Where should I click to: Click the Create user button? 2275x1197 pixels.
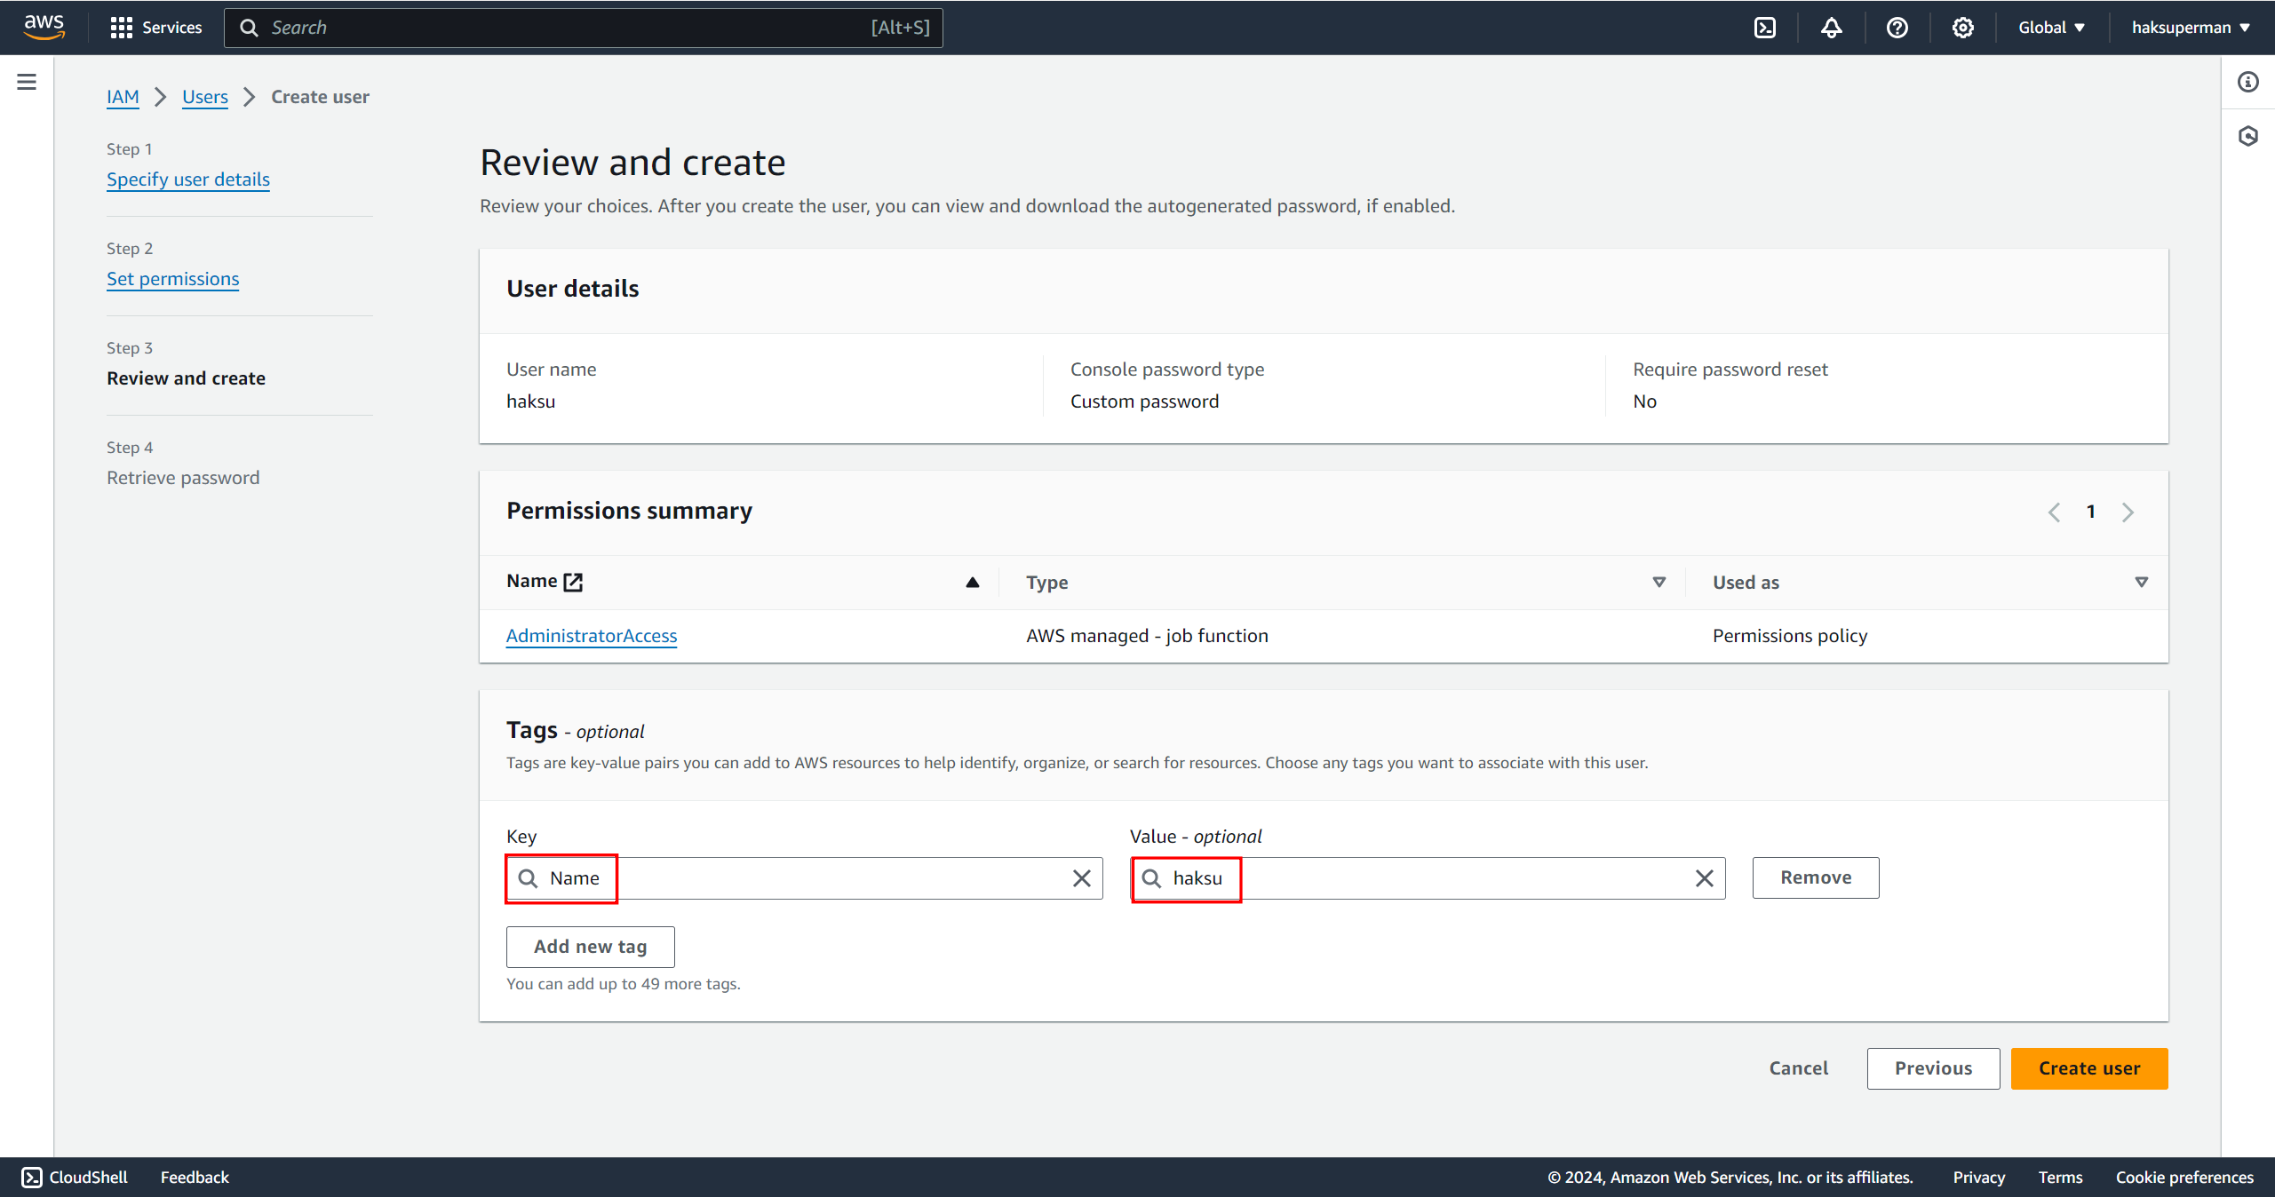(2089, 1068)
